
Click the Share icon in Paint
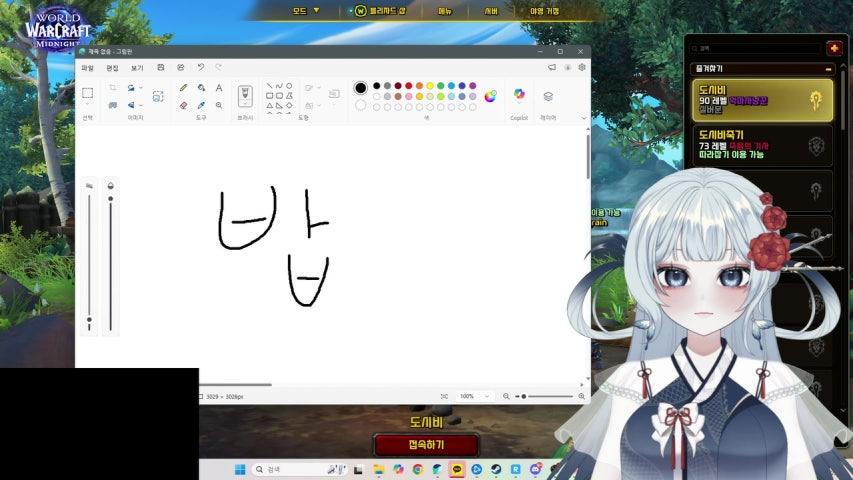pos(181,67)
